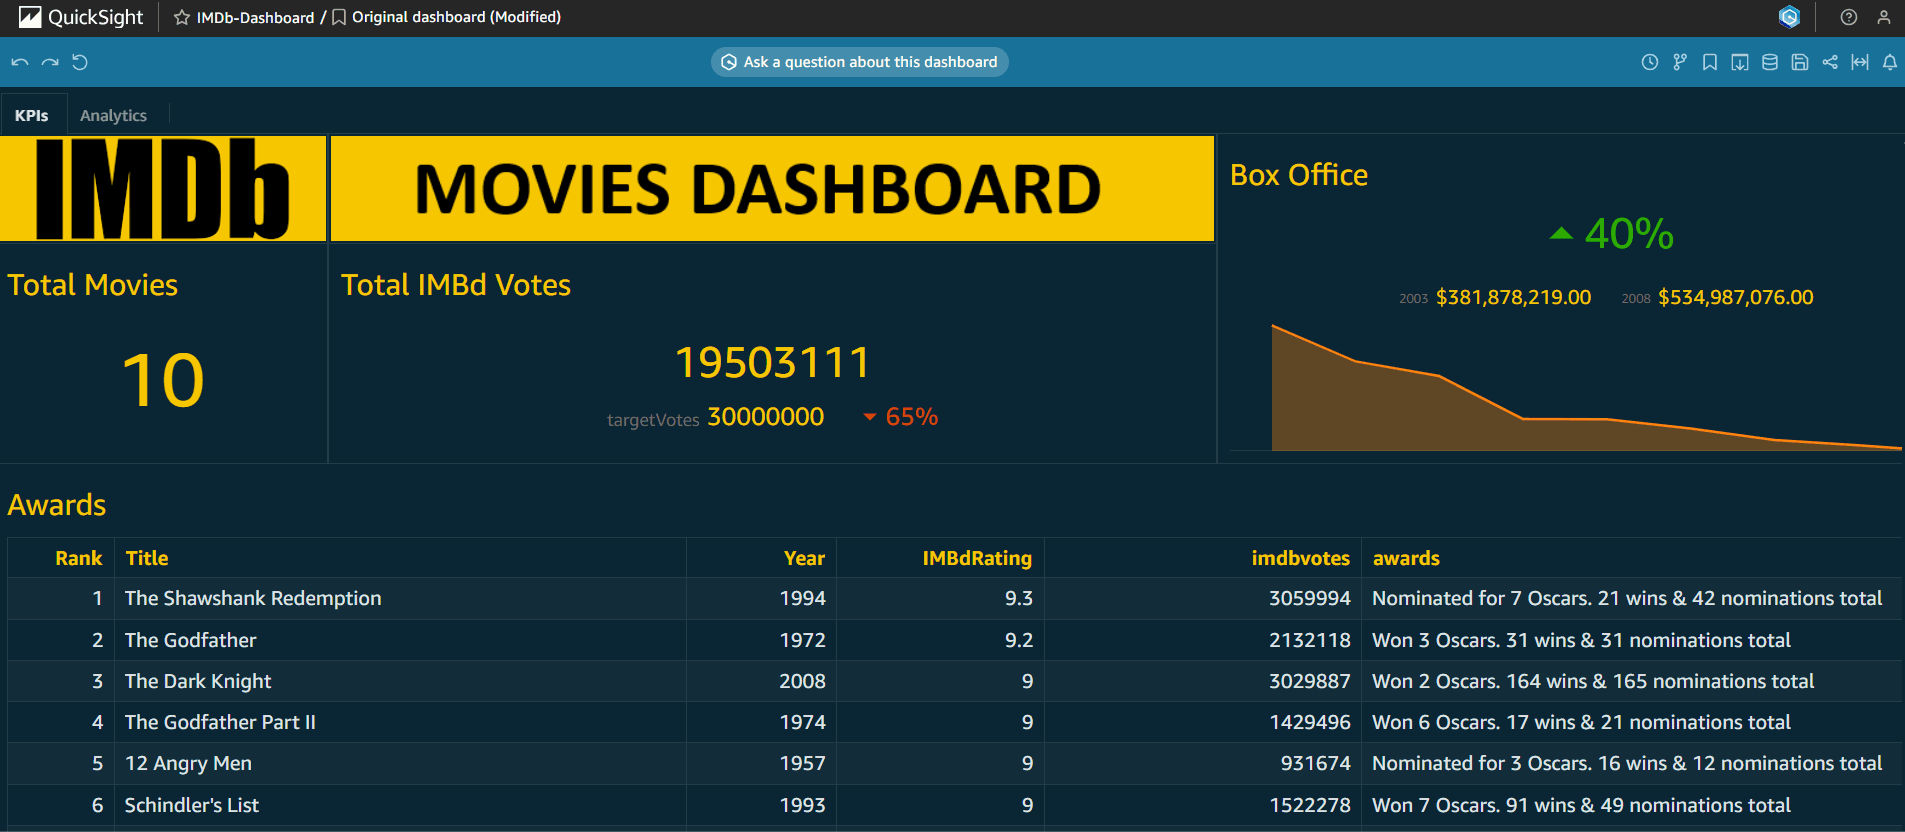Click the MOVIES DASHBOARD banner
Screen dimensions: 1905x832
[x=772, y=189]
